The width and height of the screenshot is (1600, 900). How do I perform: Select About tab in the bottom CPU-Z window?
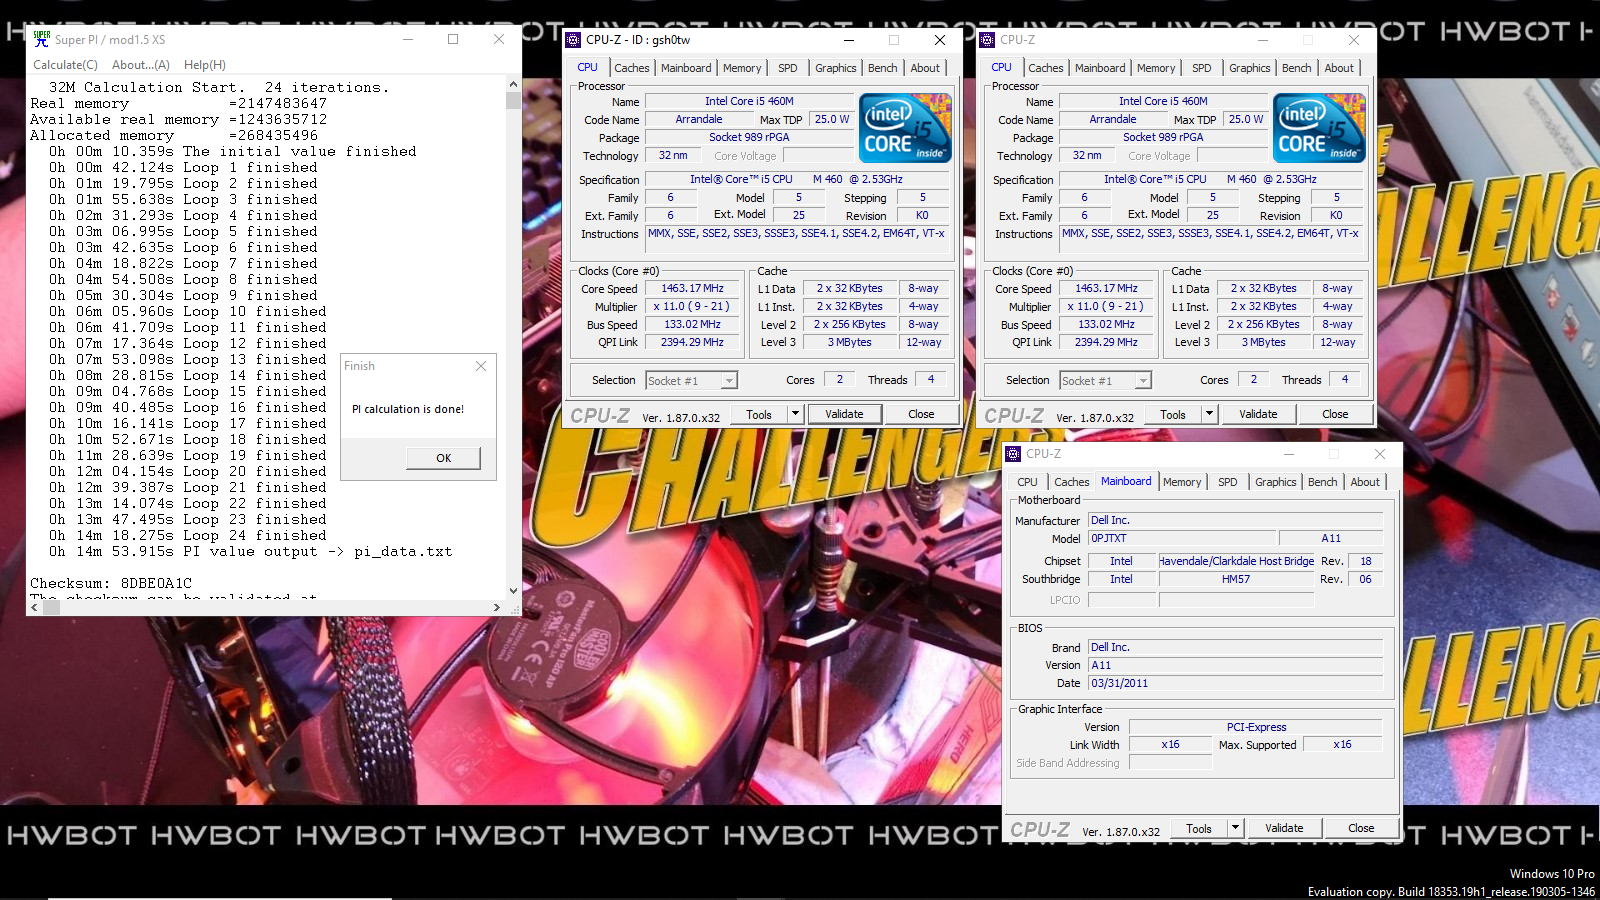(1365, 482)
